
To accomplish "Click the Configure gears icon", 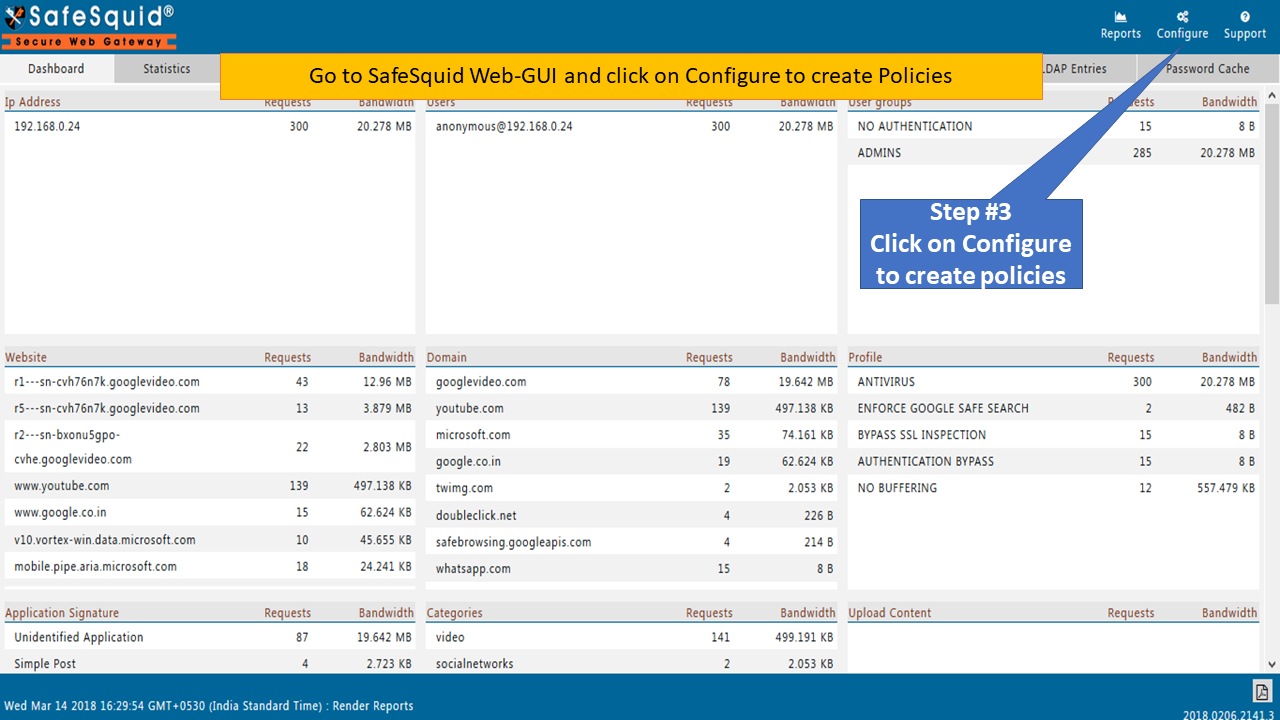I will pos(1182,17).
